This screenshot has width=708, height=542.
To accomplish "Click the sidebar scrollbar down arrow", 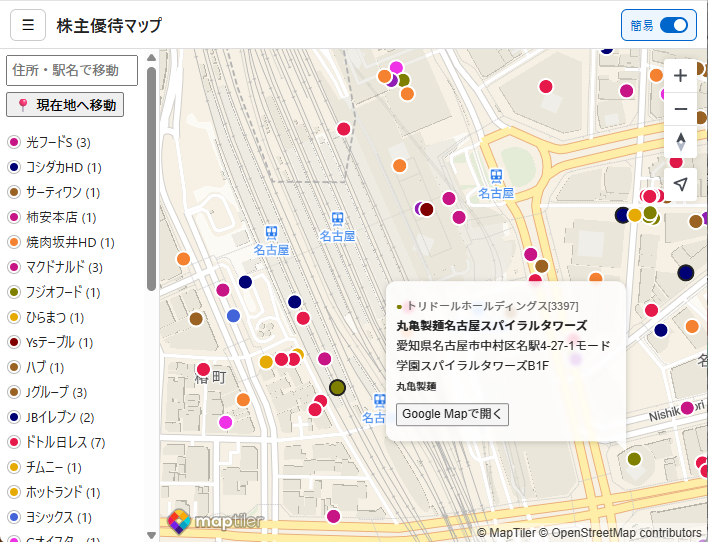I will (152, 535).
